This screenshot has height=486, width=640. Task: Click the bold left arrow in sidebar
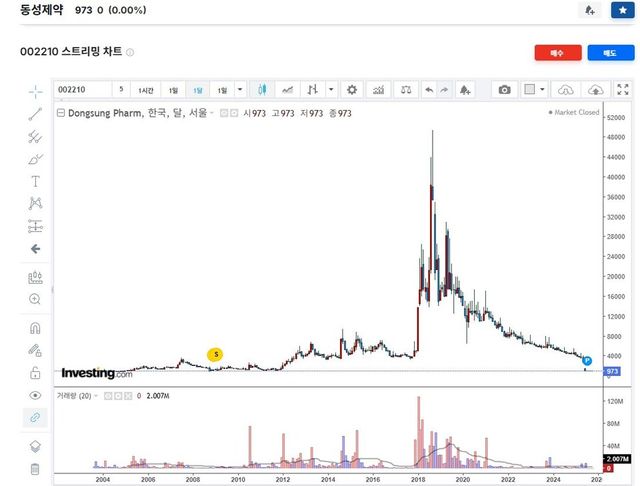[x=36, y=249]
